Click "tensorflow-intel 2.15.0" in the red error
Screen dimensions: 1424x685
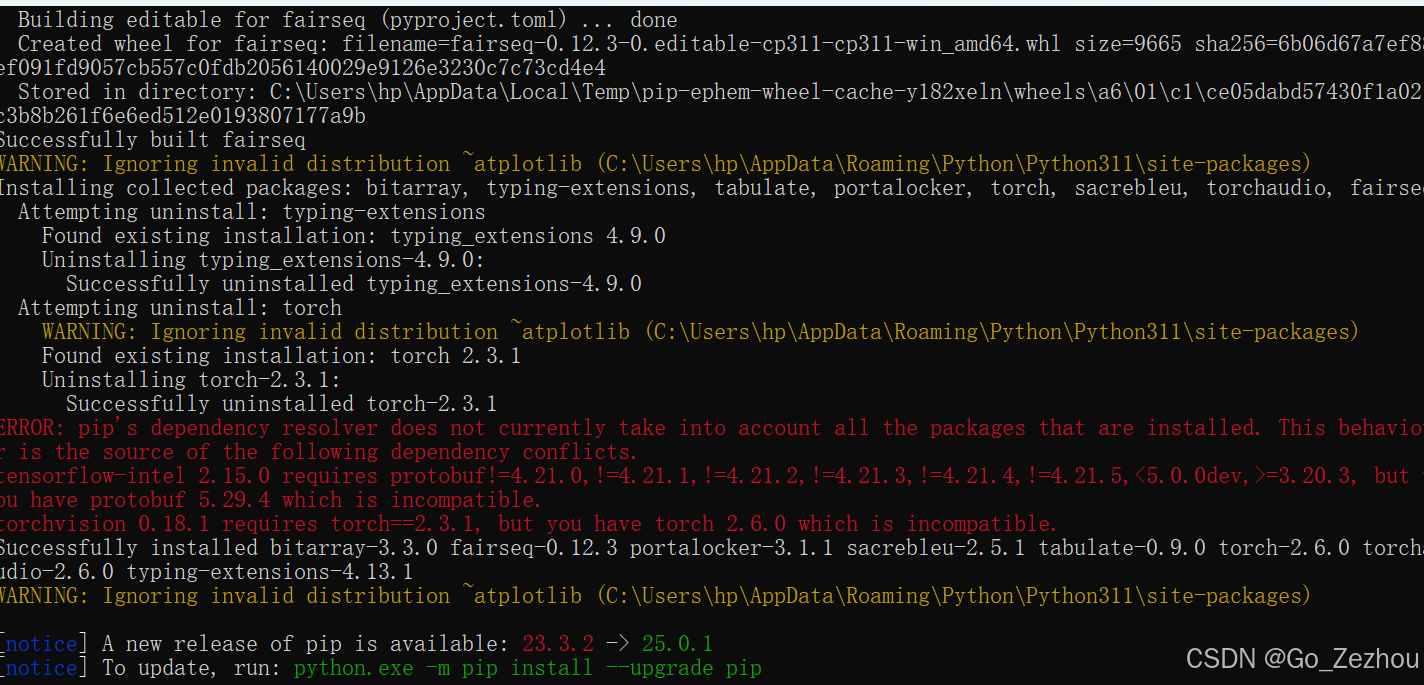tap(134, 476)
